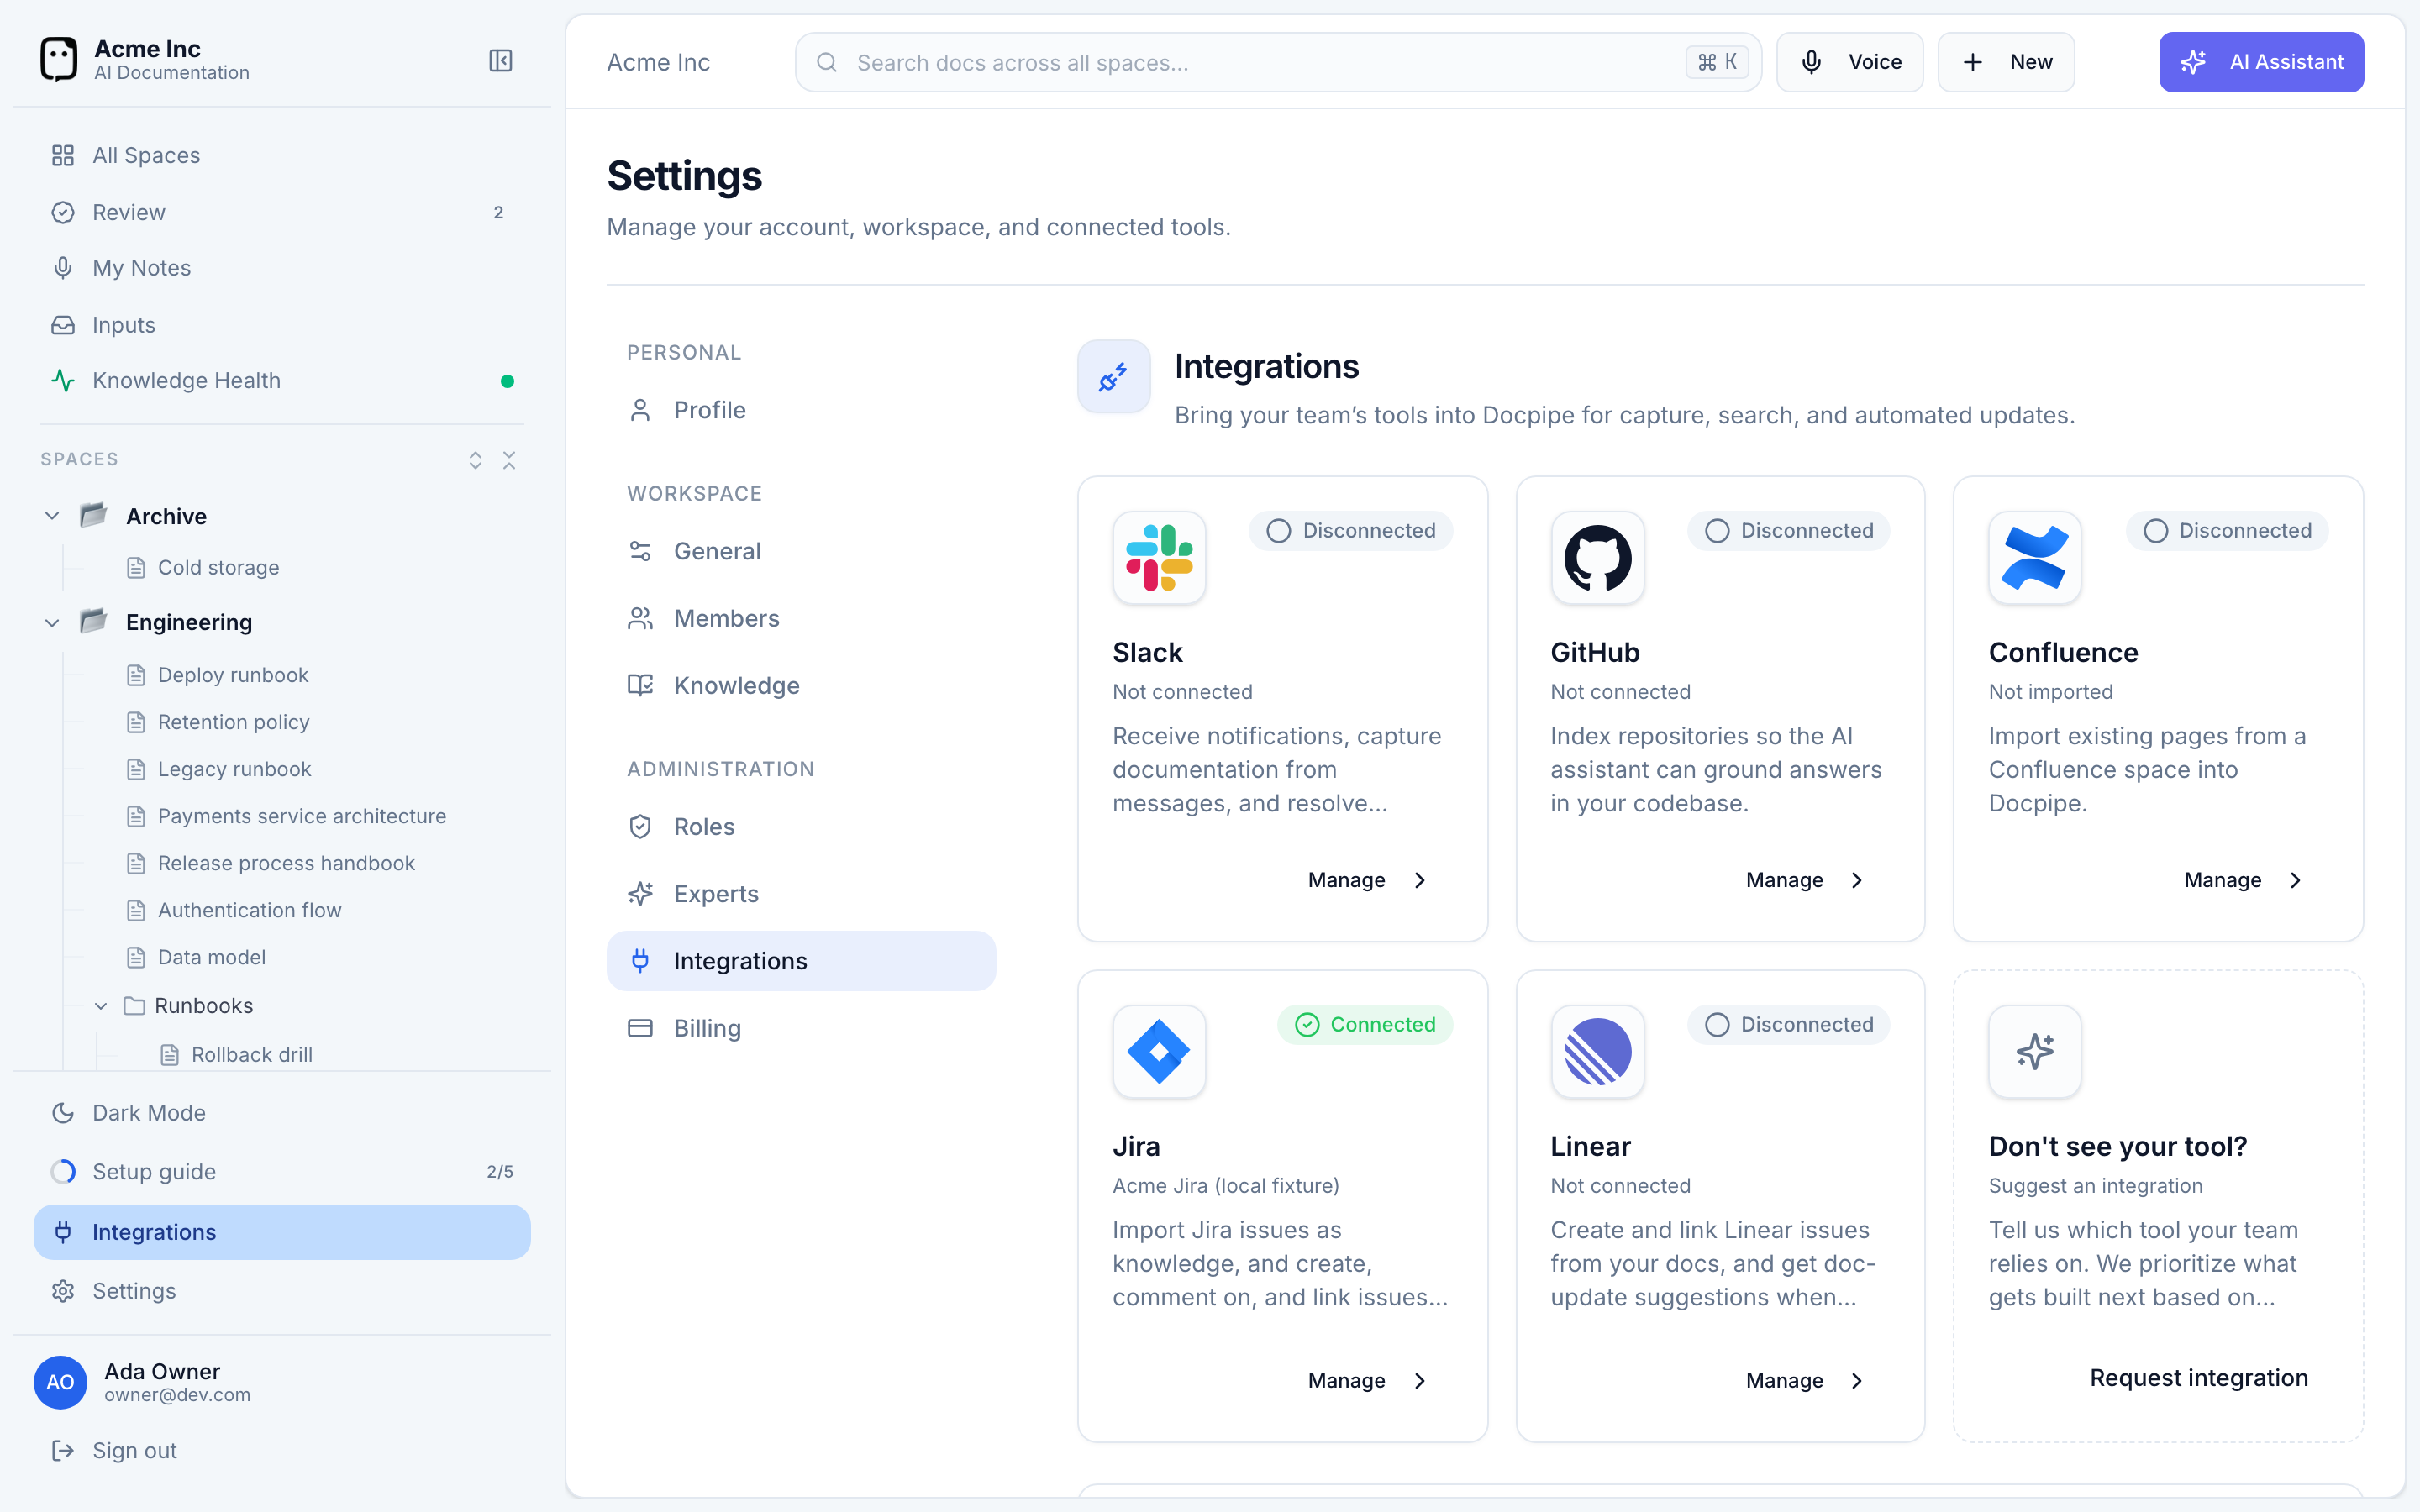Select Integrations settings tab

point(801,961)
